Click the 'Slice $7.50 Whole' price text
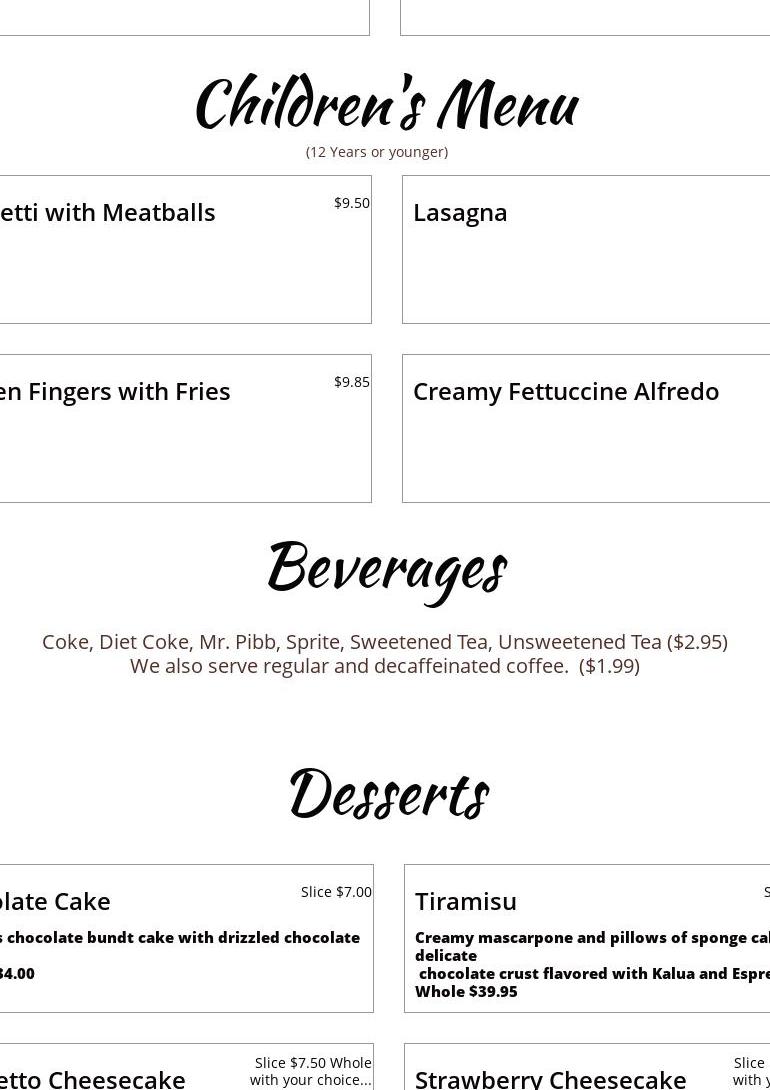Image resolution: width=770 pixels, height=1090 pixels. [312, 1063]
